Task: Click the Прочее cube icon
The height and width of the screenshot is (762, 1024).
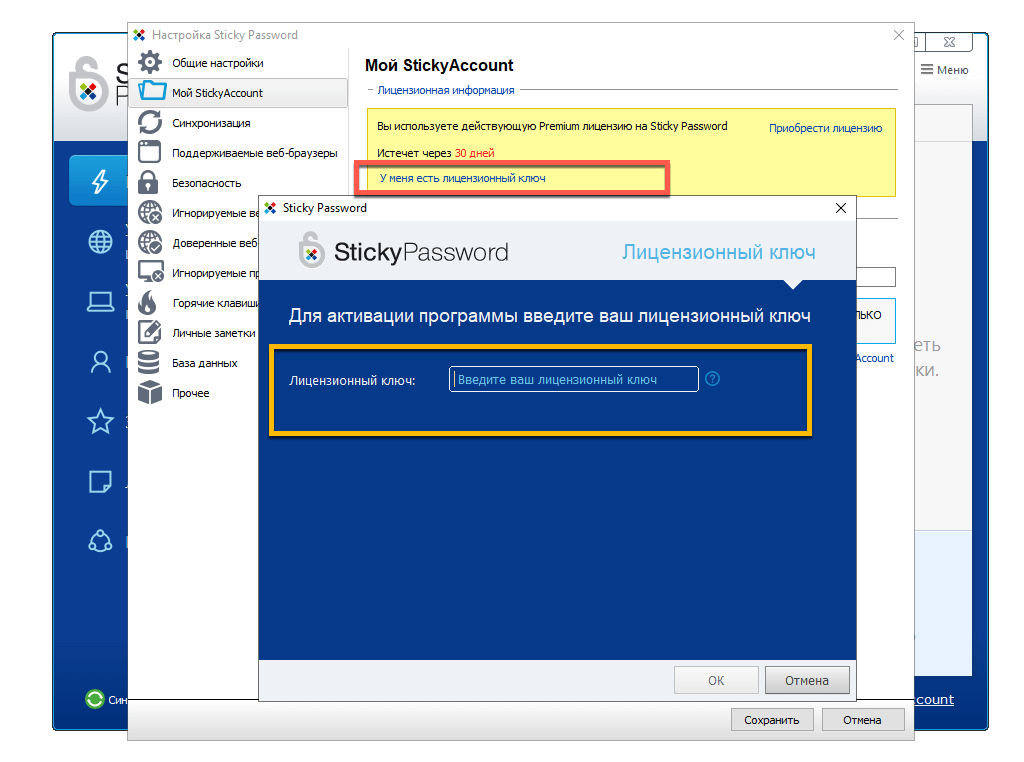Action: tap(150, 393)
